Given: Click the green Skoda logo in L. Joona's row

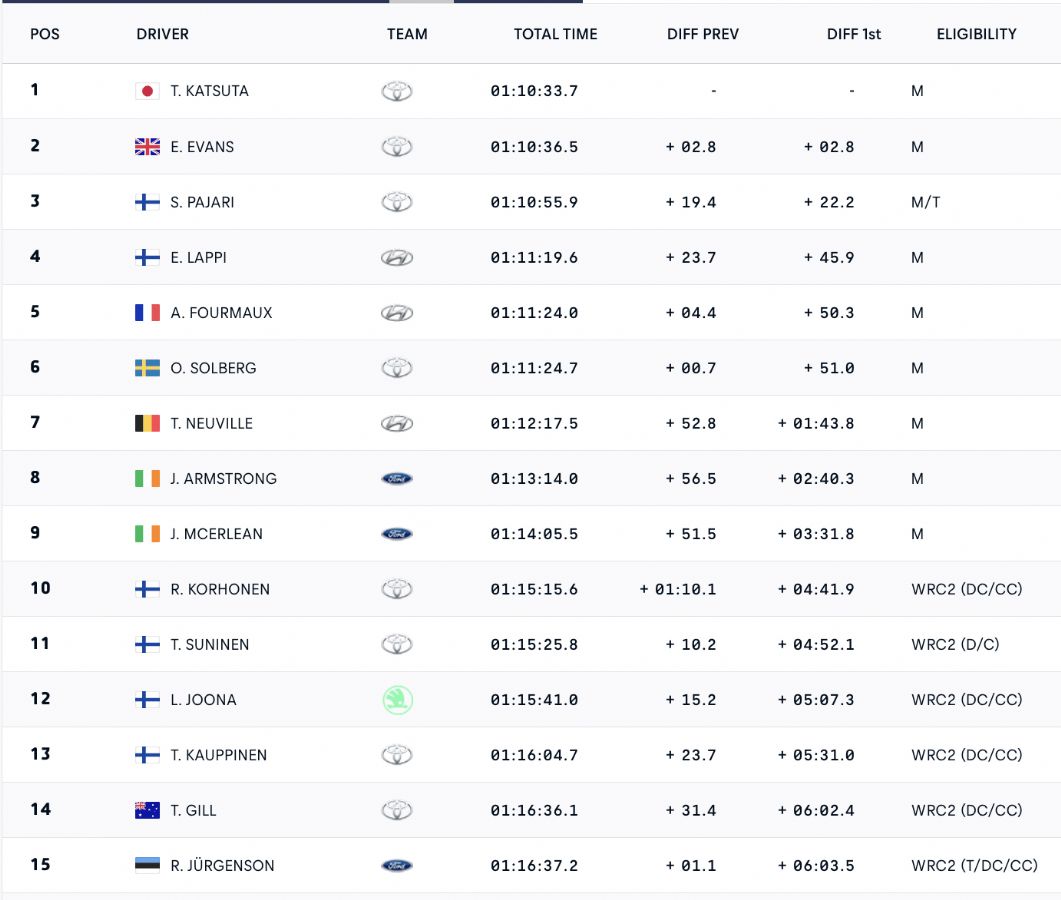Looking at the screenshot, I should [397, 700].
